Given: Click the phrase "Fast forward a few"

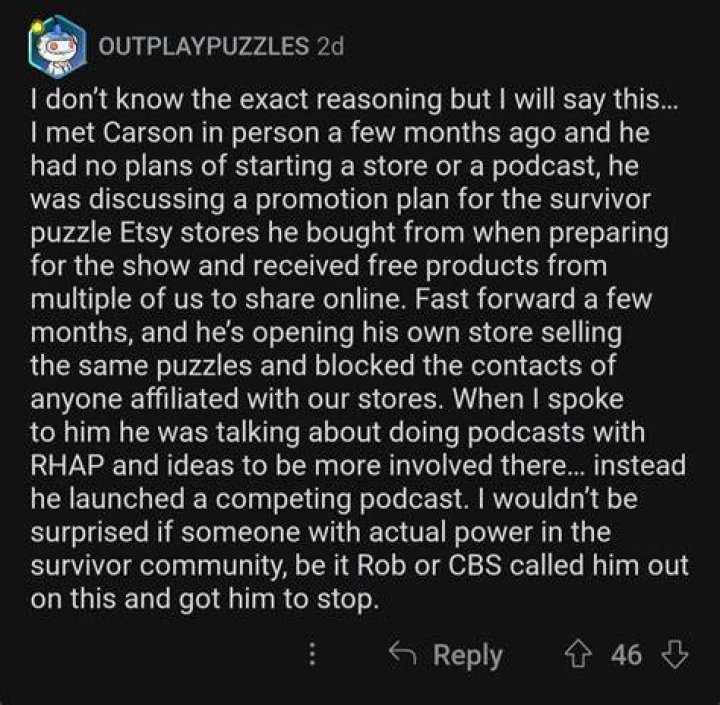Looking at the screenshot, I should tap(533, 299).
